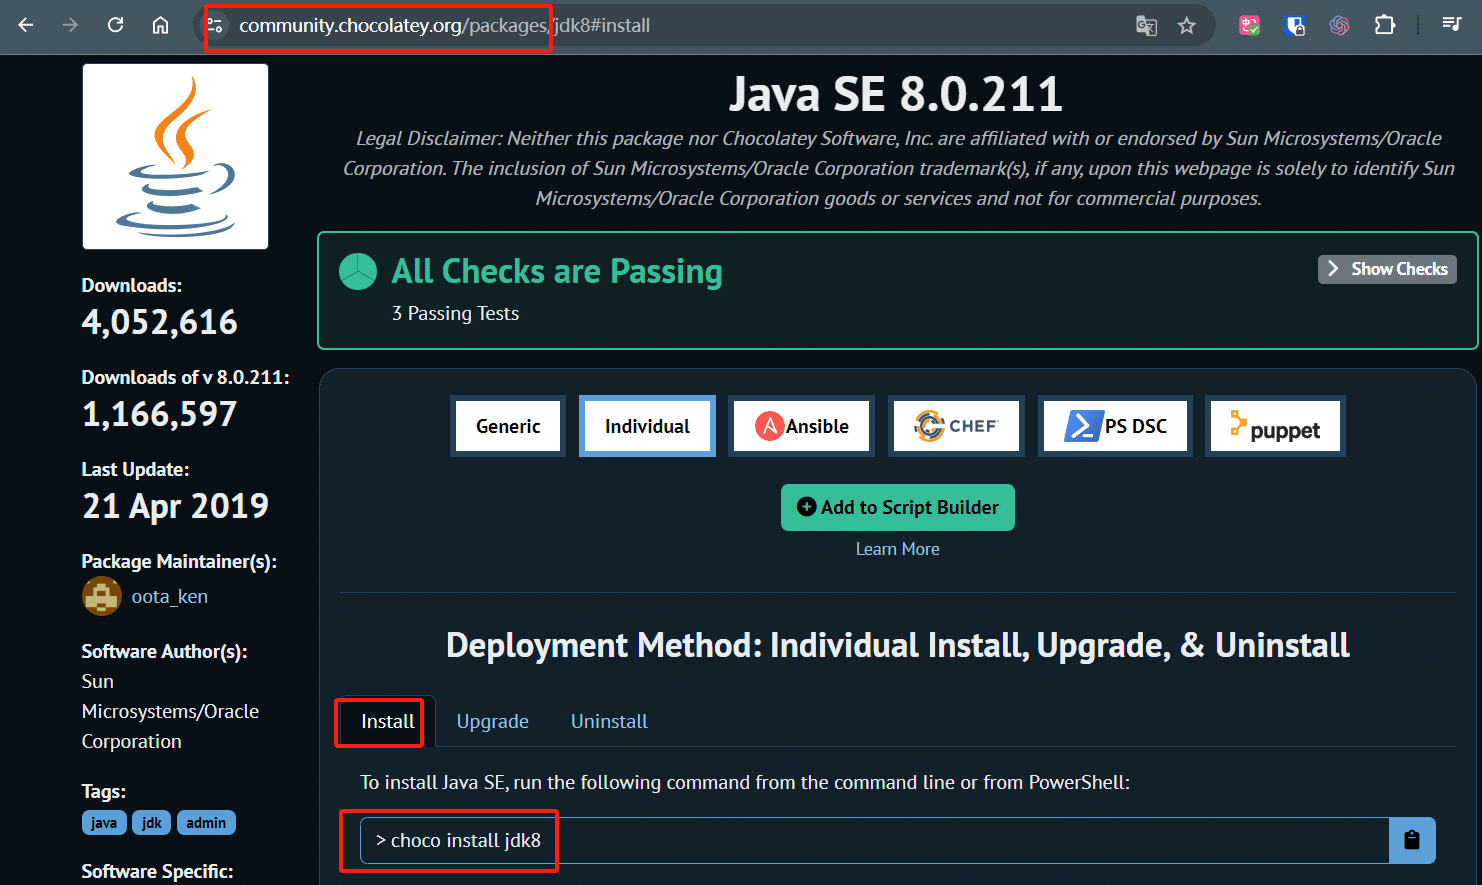Go back with the browser back arrow
Image resolution: width=1482 pixels, height=885 pixels.
(26, 25)
